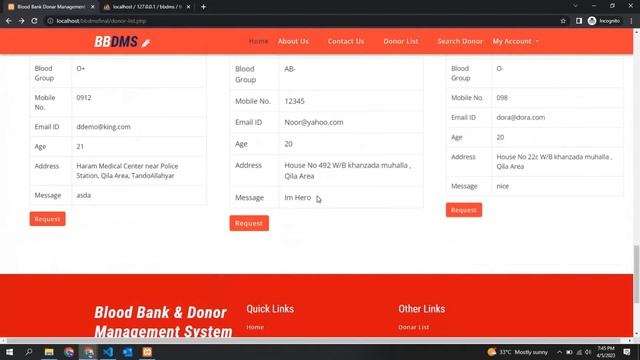Request donor with email dora@dora.com
Screen dimensions: 640x360
[x=464, y=210]
